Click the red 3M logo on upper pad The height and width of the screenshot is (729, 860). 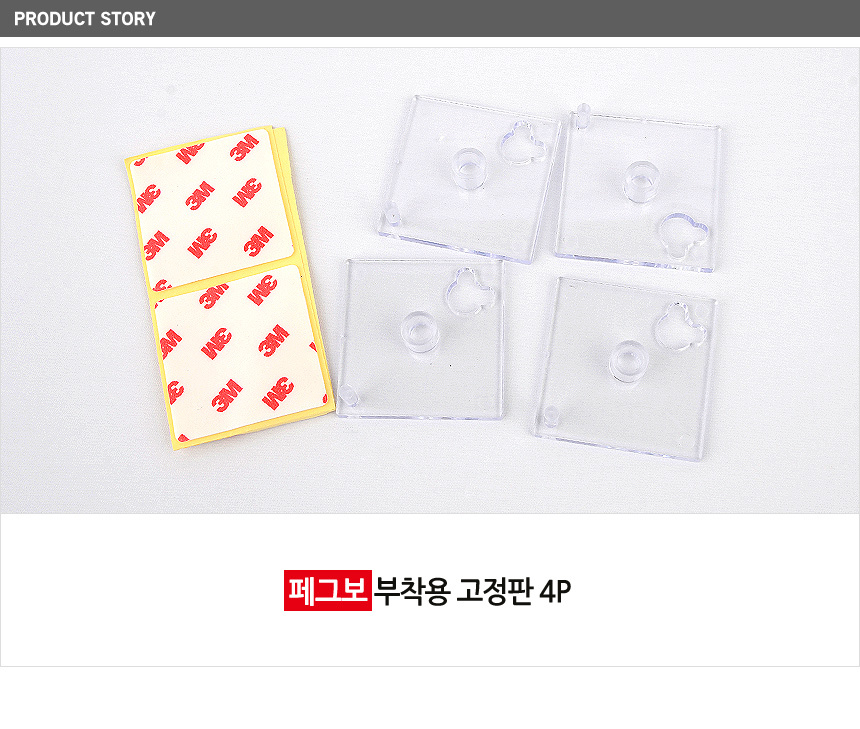(201, 196)
